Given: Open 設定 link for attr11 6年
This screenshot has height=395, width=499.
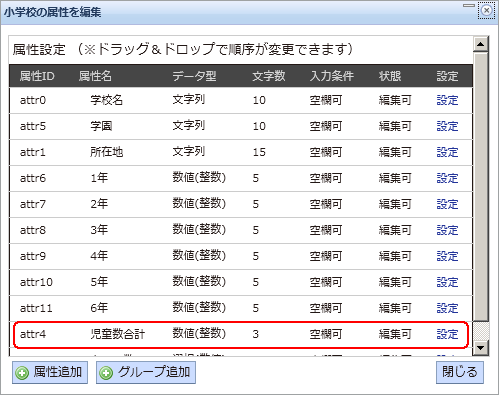Looking at the screenshot, I should [x=447, y=308].
